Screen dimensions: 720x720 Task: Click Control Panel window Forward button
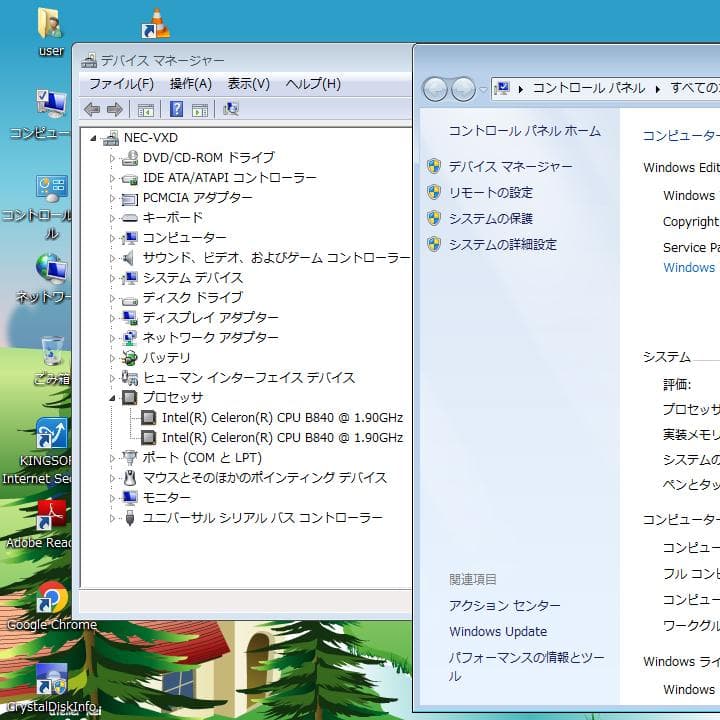[x=463, y=89]
